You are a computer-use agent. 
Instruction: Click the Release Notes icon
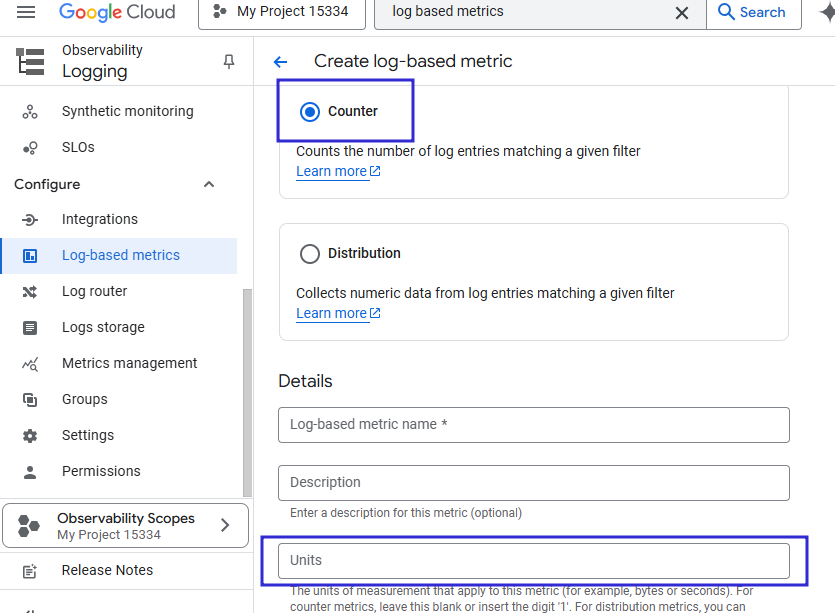(30, 571)
